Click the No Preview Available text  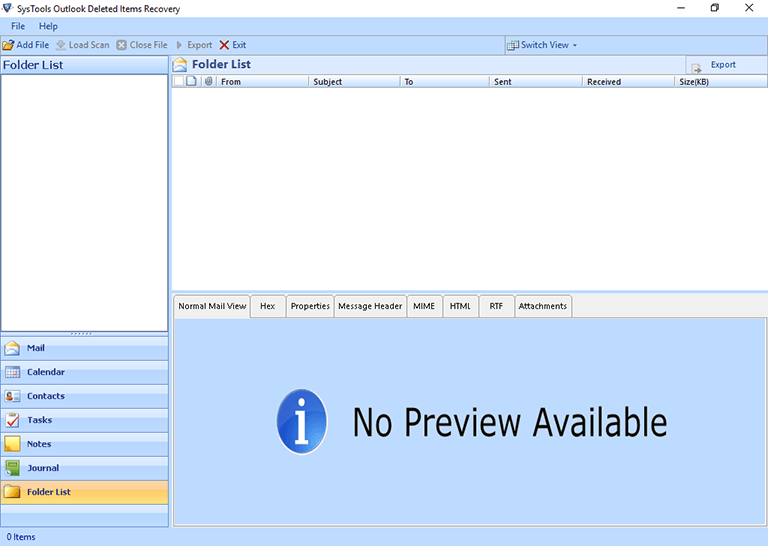[x=510, y=422]
